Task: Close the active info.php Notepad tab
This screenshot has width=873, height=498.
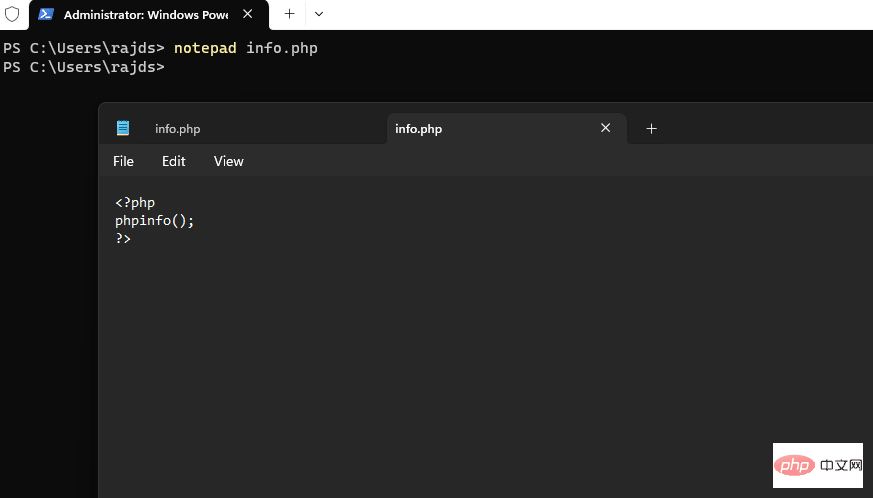Action: 605,128
